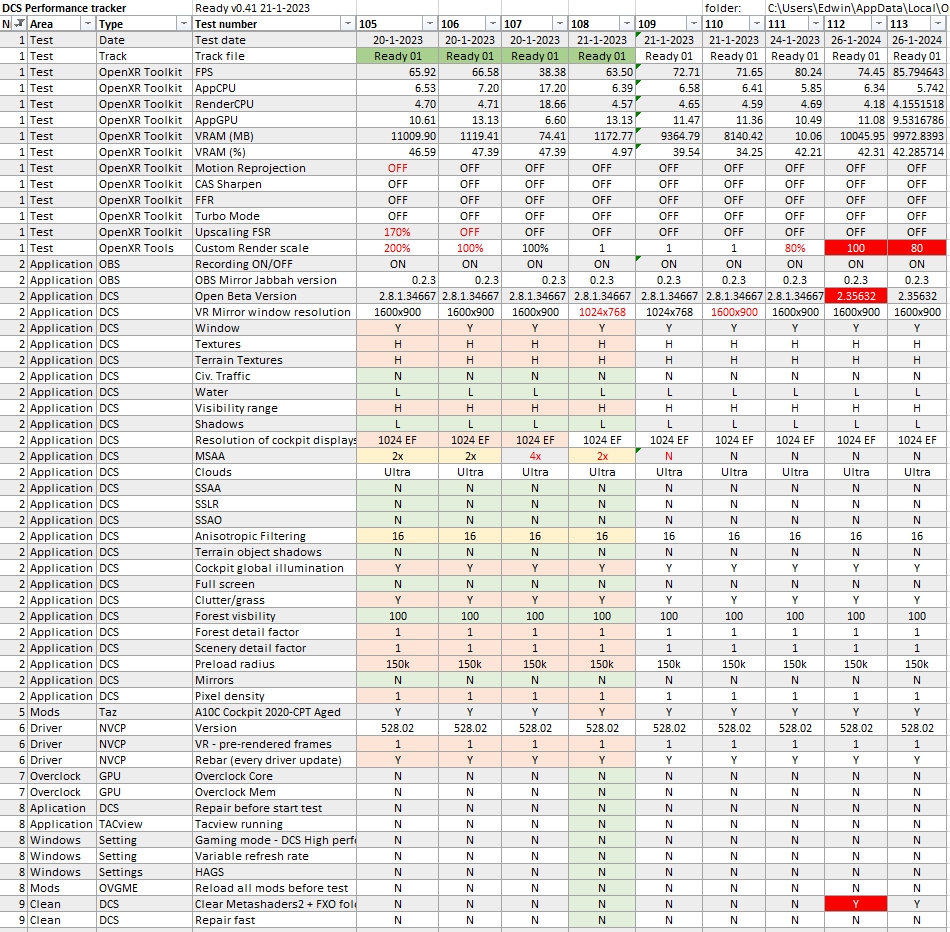Select the 'OBS Mirror Jabbah version' cell
This screenshot has height=932, width=950.
tap(274, 280)
